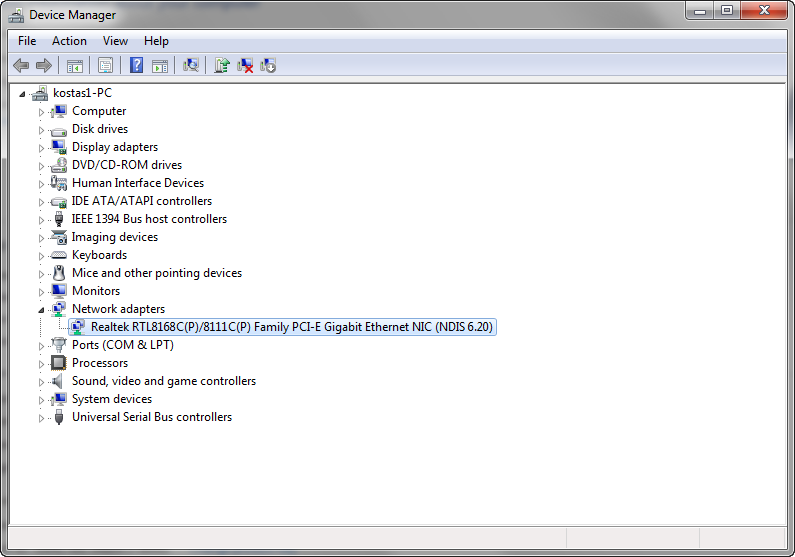The width and height of the screenshot is (795, 557).
Task: Click the Disable device toolbar icon
Action: (268, 65)
